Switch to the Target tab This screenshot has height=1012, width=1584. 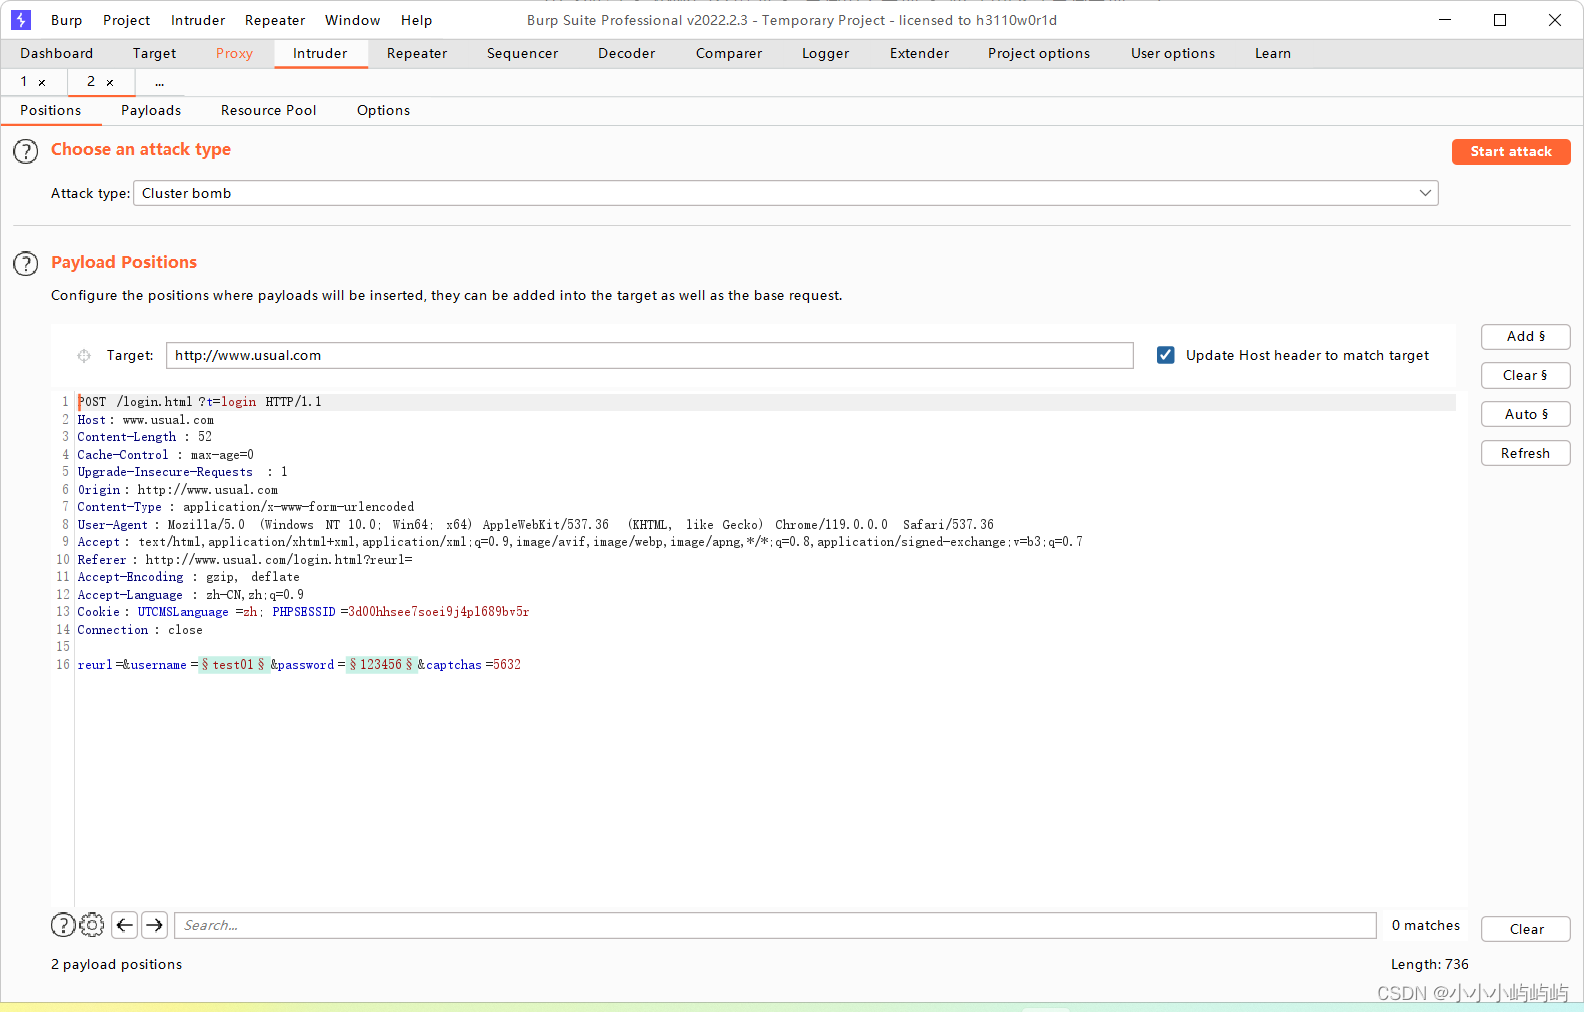pyautogui.click(x=154, y=53)
